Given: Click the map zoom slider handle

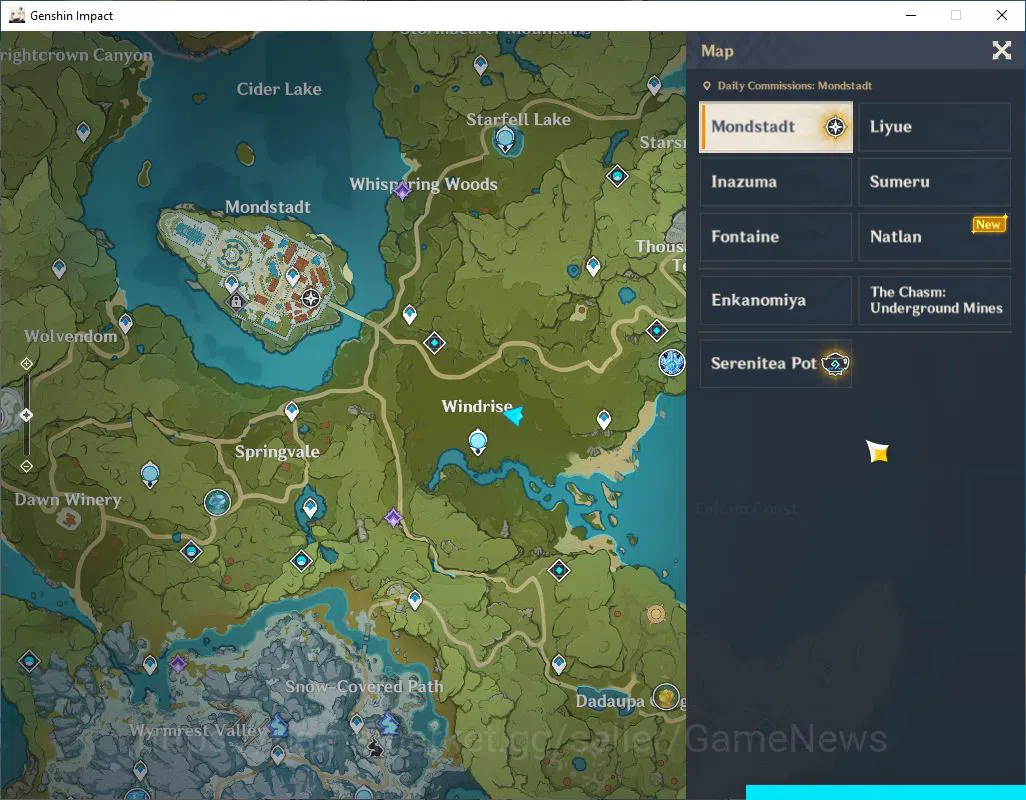Looking at the screenshot, I should pyautogui.click(x=26, y=415).
